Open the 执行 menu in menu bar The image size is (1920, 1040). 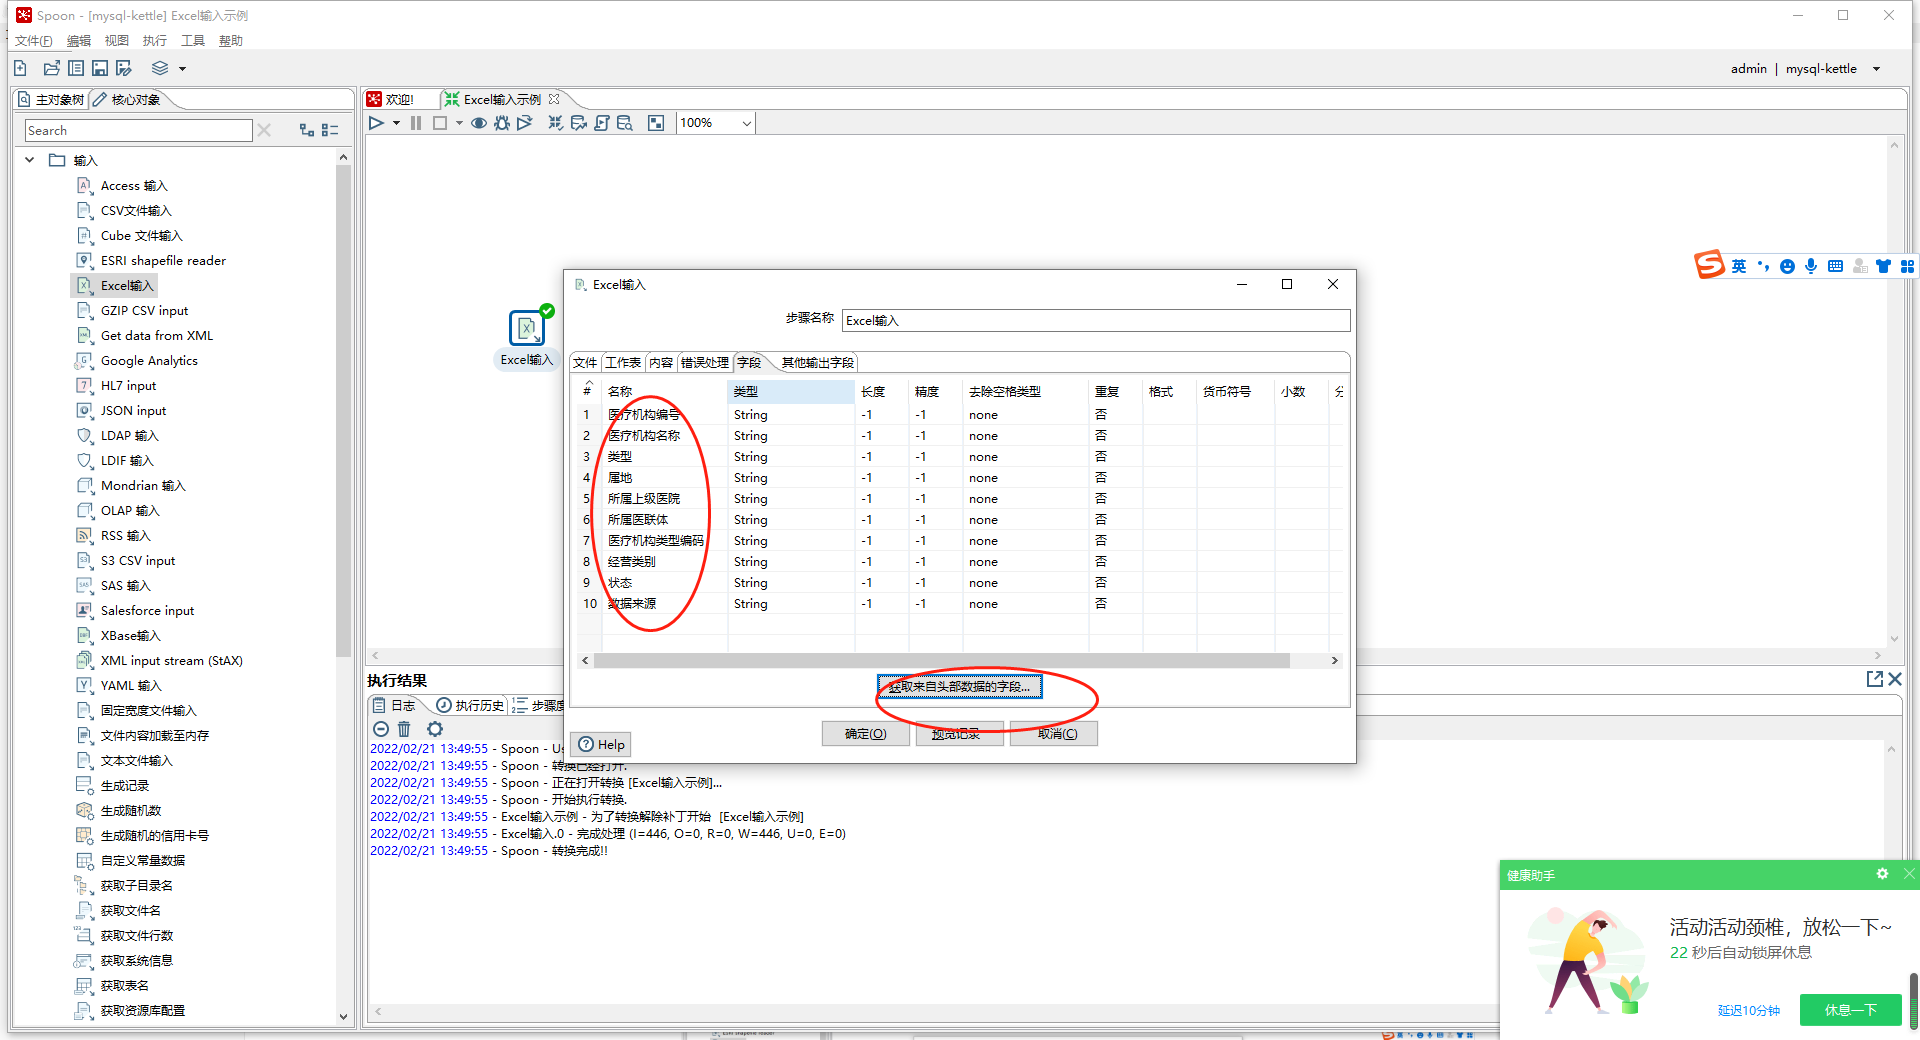point(154,41)
